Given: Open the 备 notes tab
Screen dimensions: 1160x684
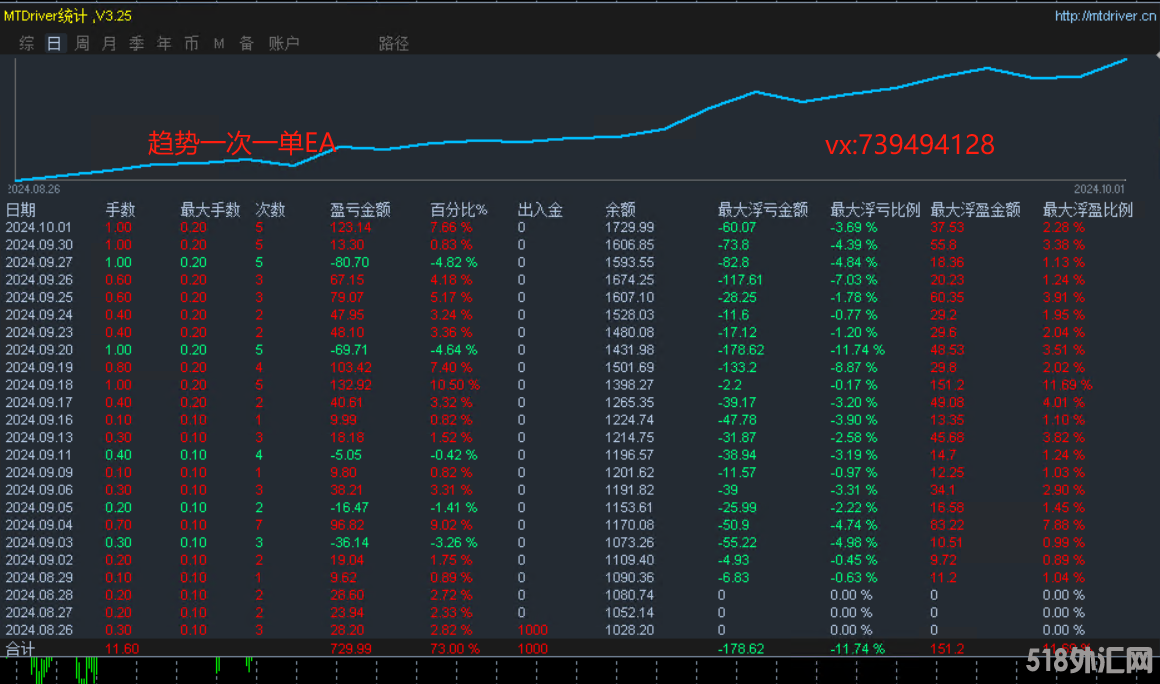Looking at the screenshot, I should click(246, 44).
